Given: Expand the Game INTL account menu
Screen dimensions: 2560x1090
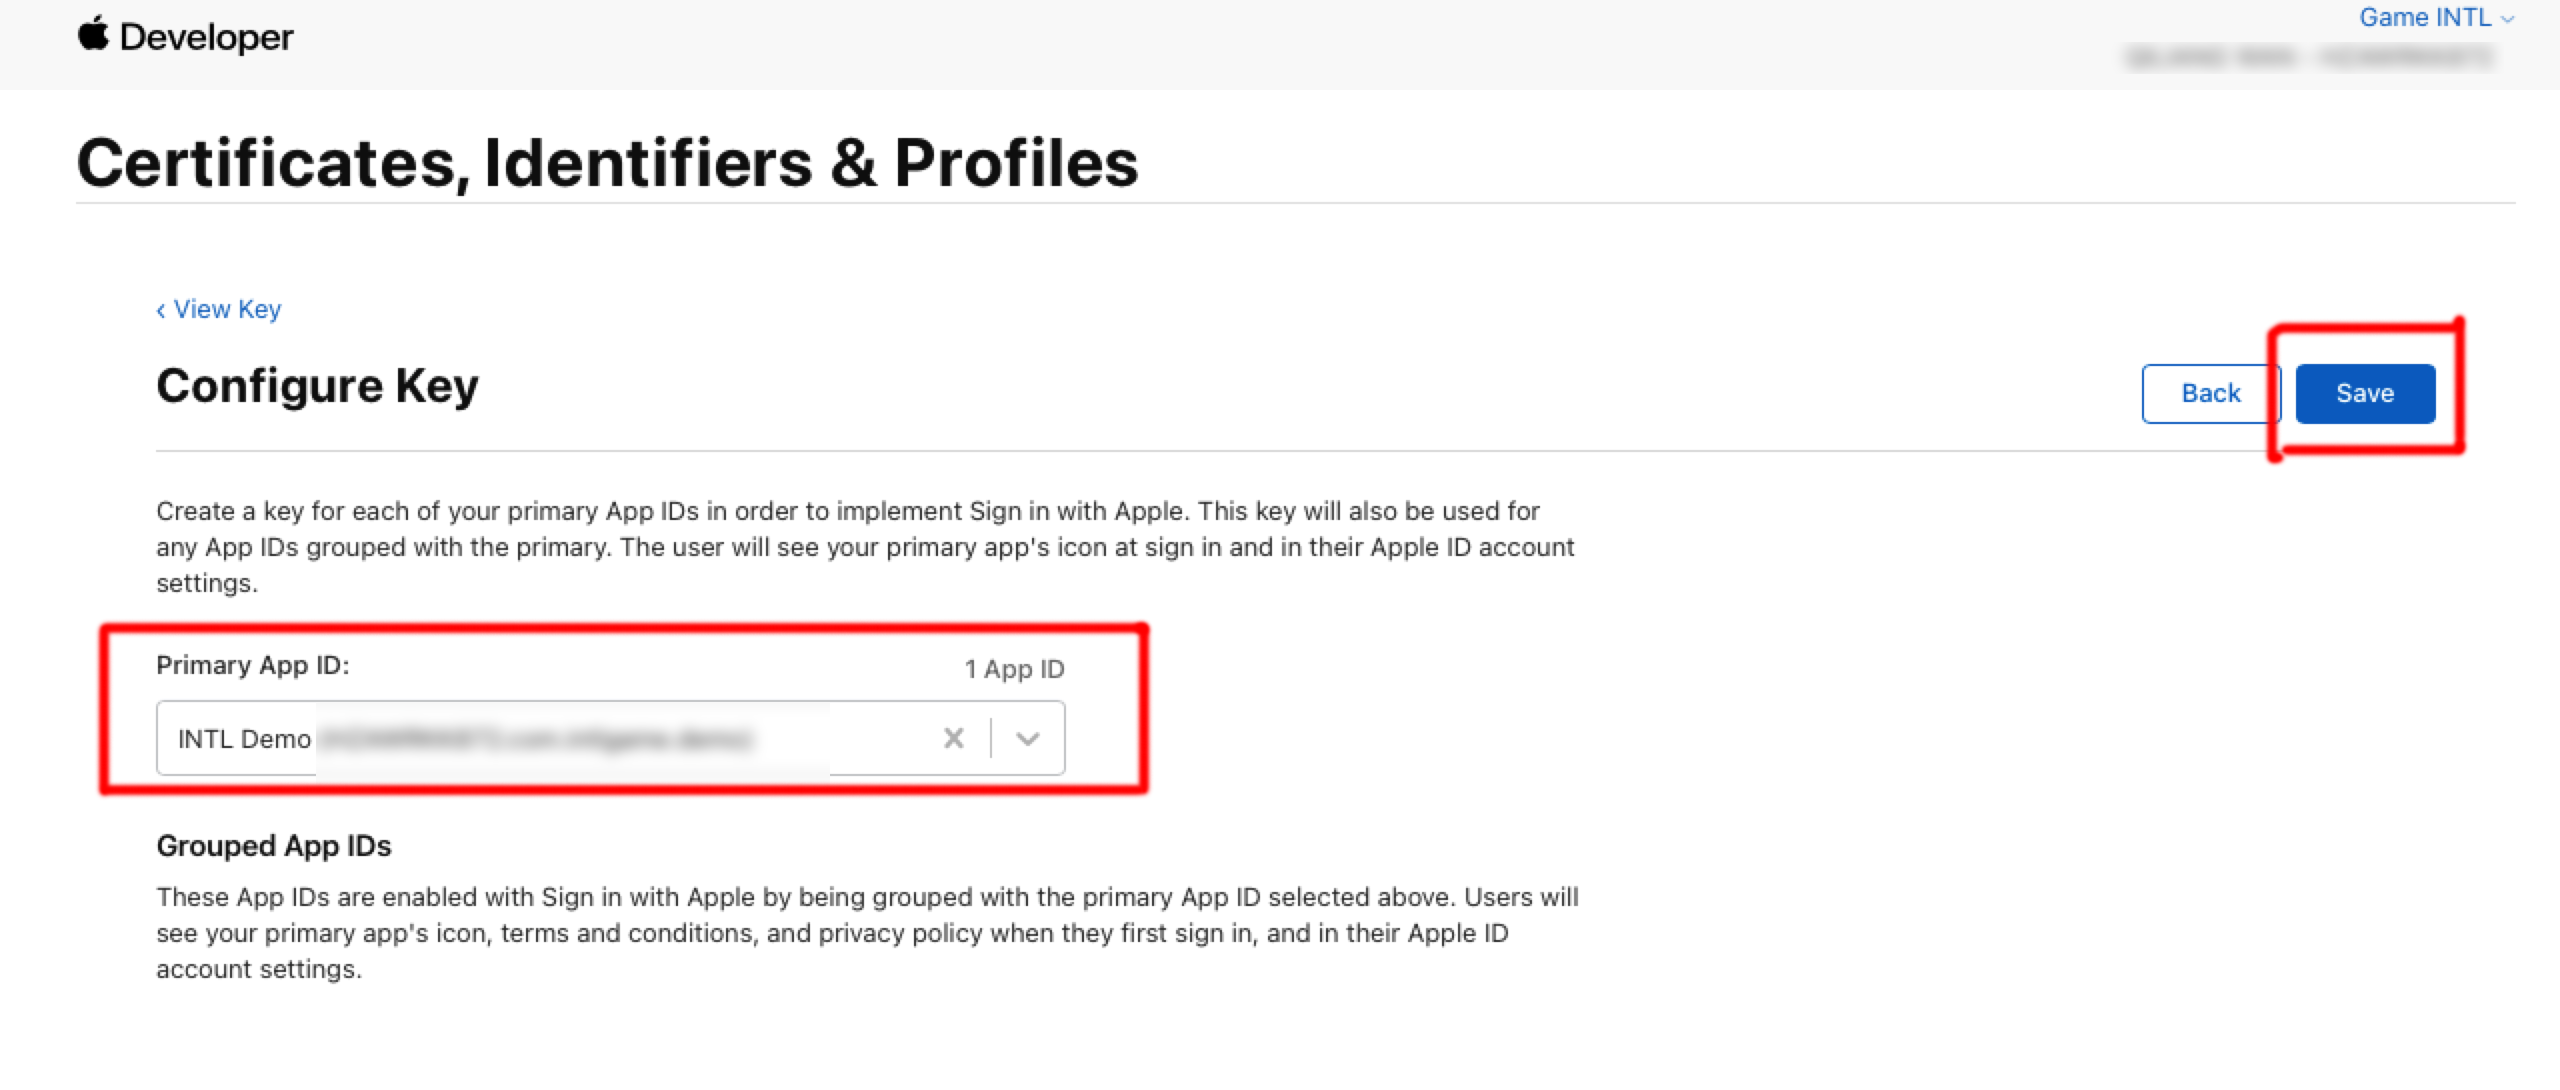Looking at the screenshot, I should tap(2426, 18).
